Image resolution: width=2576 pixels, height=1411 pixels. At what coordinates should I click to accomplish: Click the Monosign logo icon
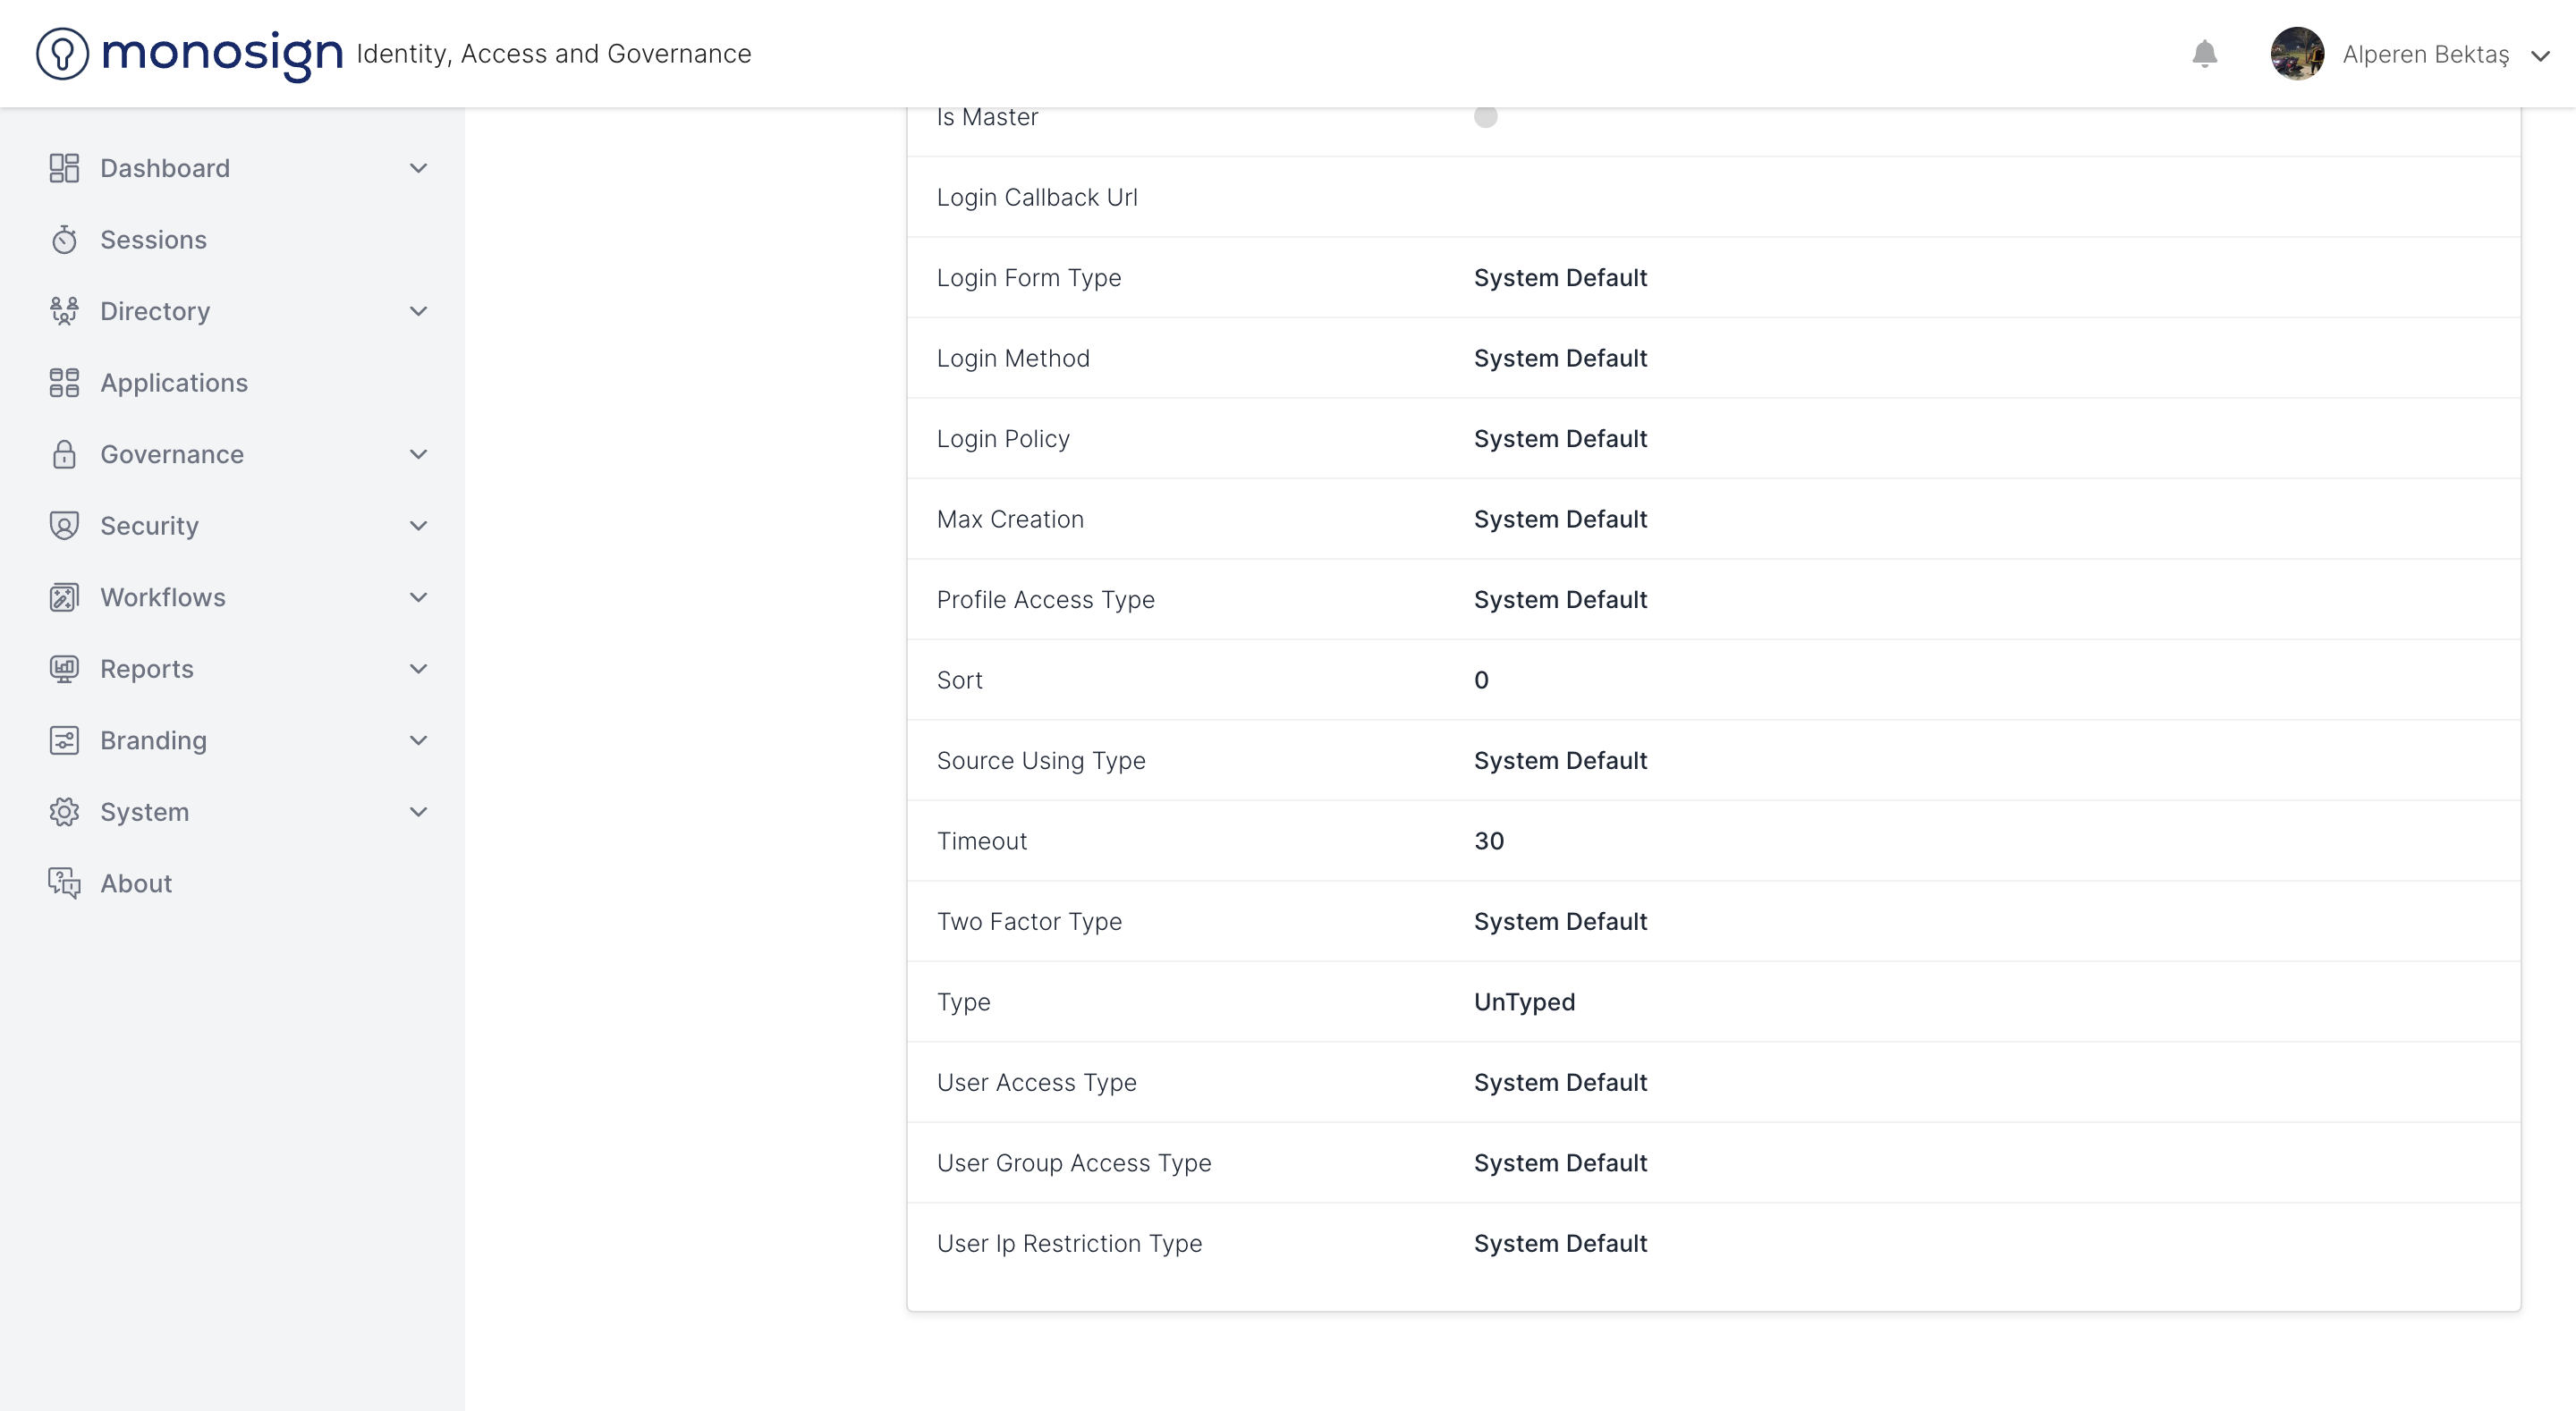[x=62, y=53]
